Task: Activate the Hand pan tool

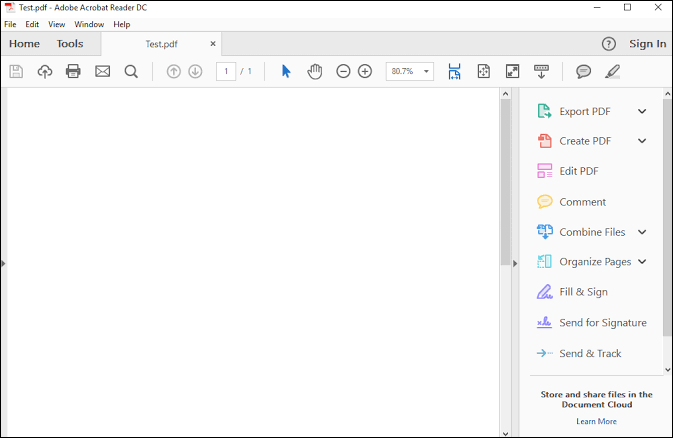Action: (x=315, y=71)
